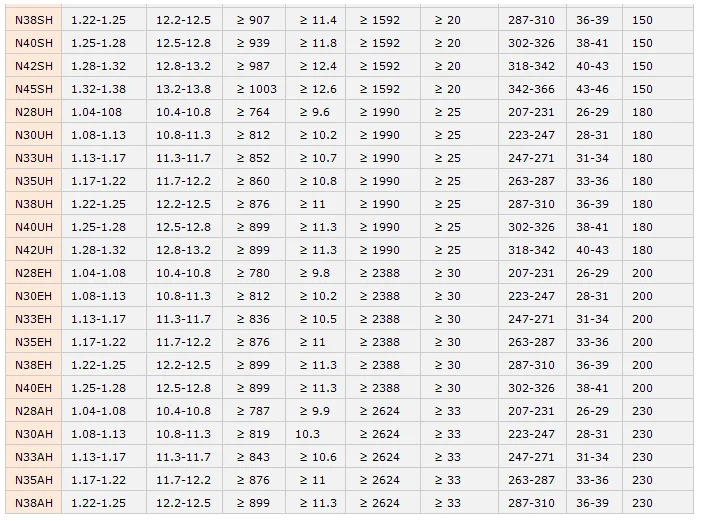Select the N33UH grade cell
702x521 pixels.
coord(34,158)
